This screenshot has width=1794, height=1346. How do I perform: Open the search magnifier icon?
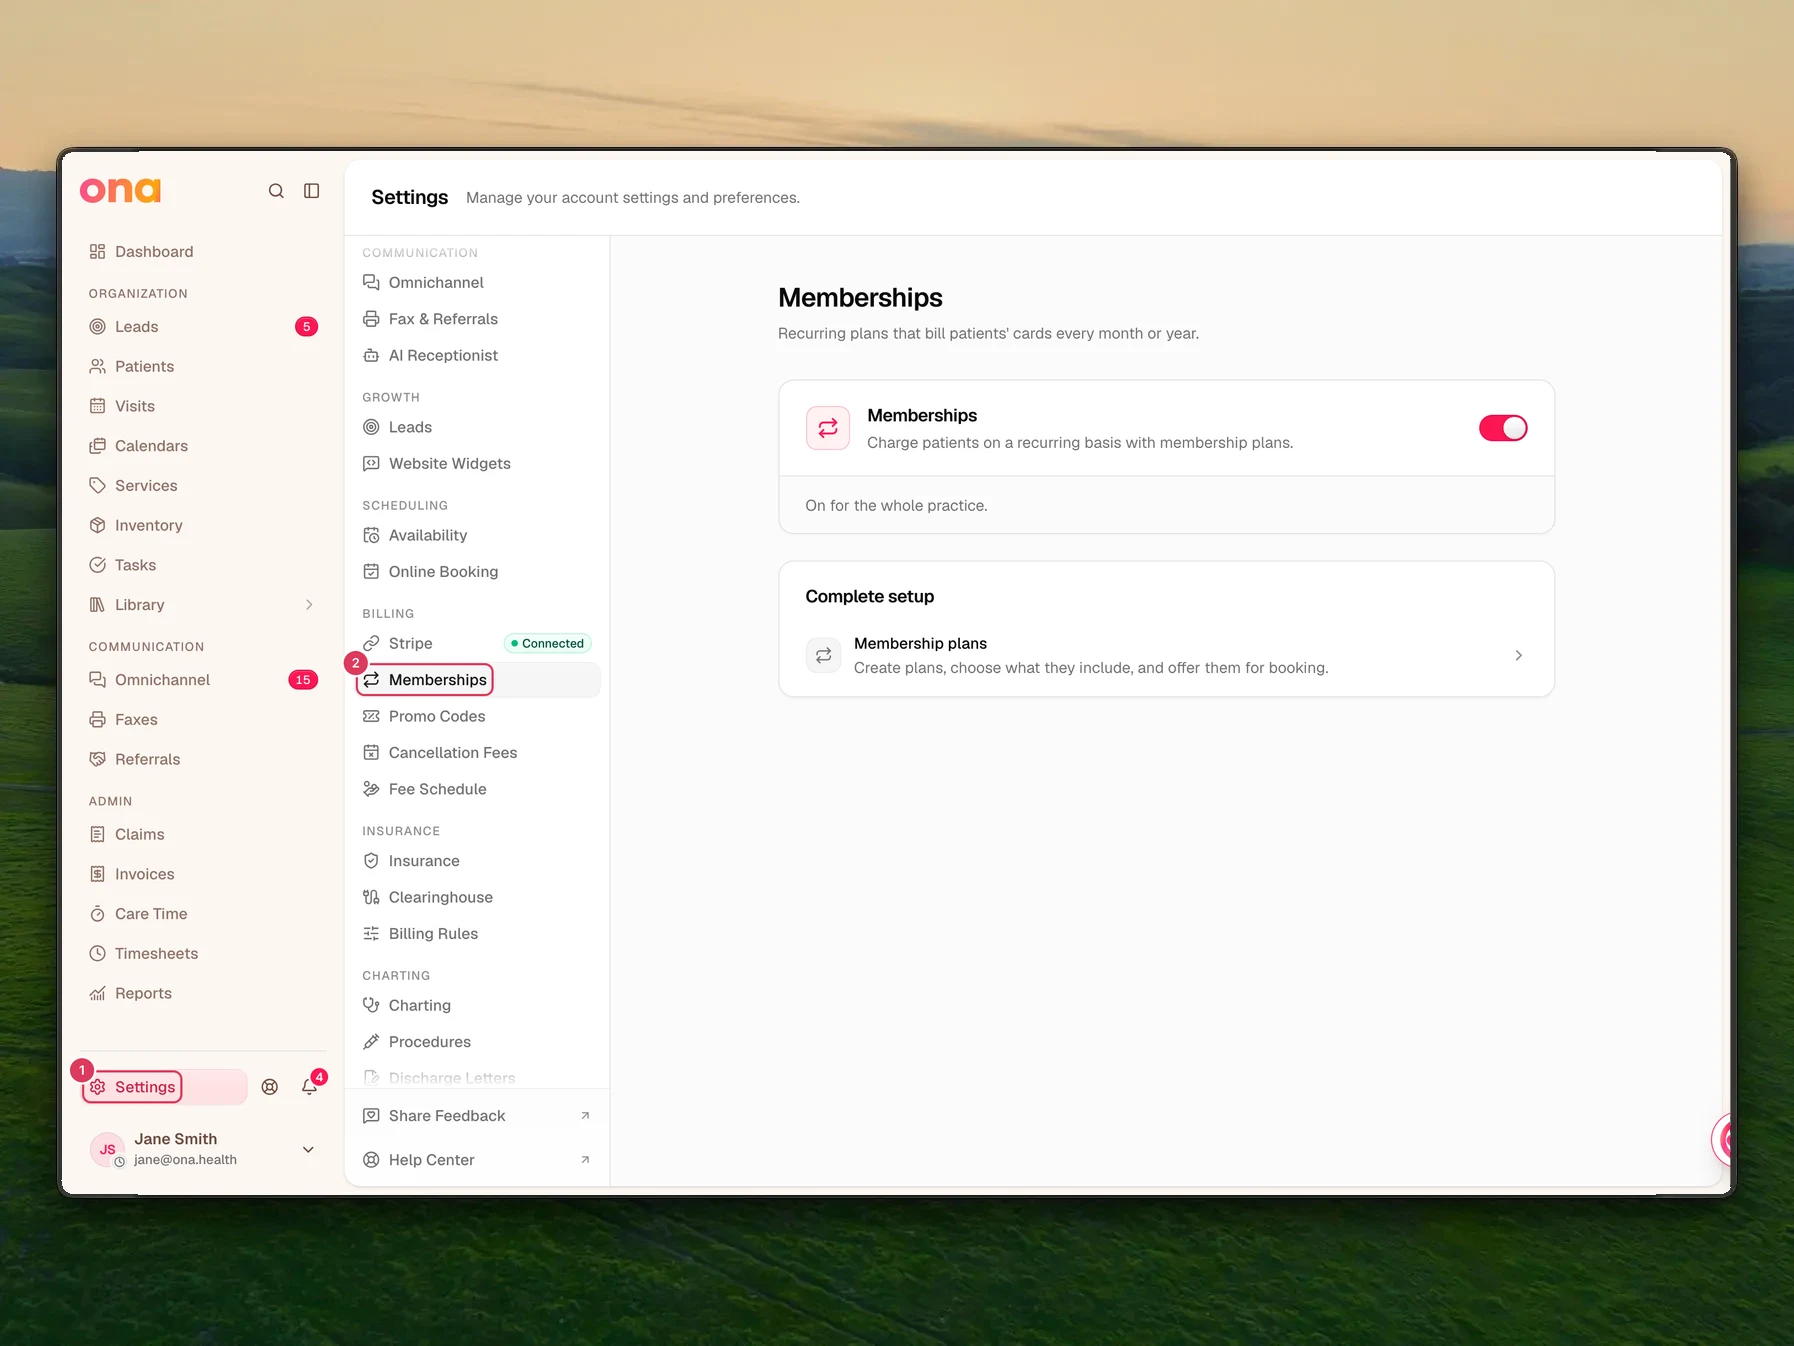point(276,191)
